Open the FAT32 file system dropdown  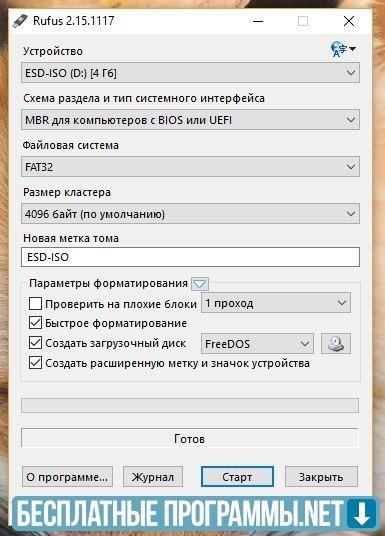pos(190,167)
